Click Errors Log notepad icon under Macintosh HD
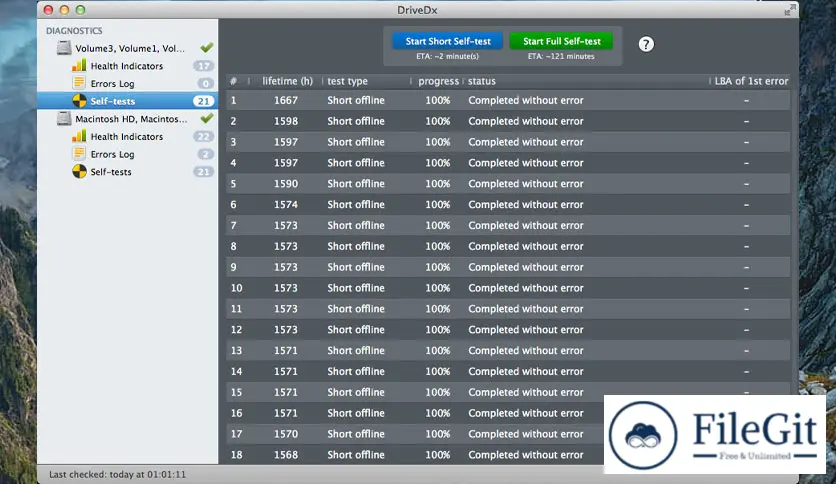The height and width of the screenshot is (484, 836). [79, 154]
